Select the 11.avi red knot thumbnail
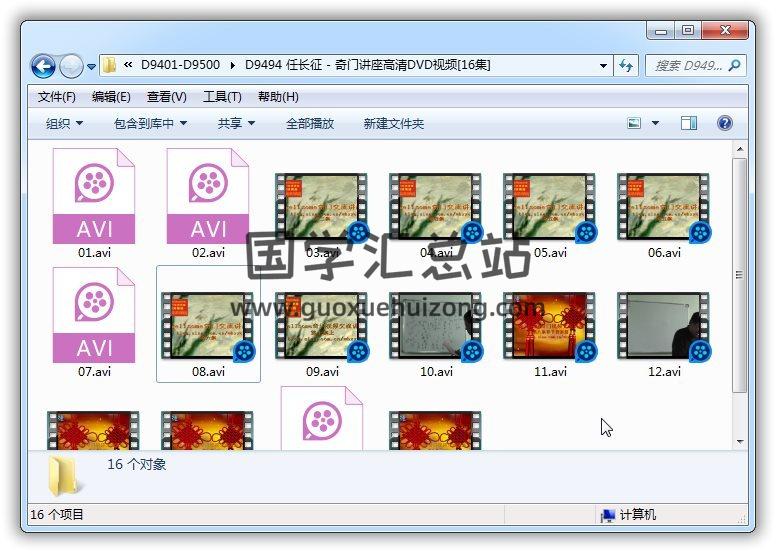 [549, 326]
